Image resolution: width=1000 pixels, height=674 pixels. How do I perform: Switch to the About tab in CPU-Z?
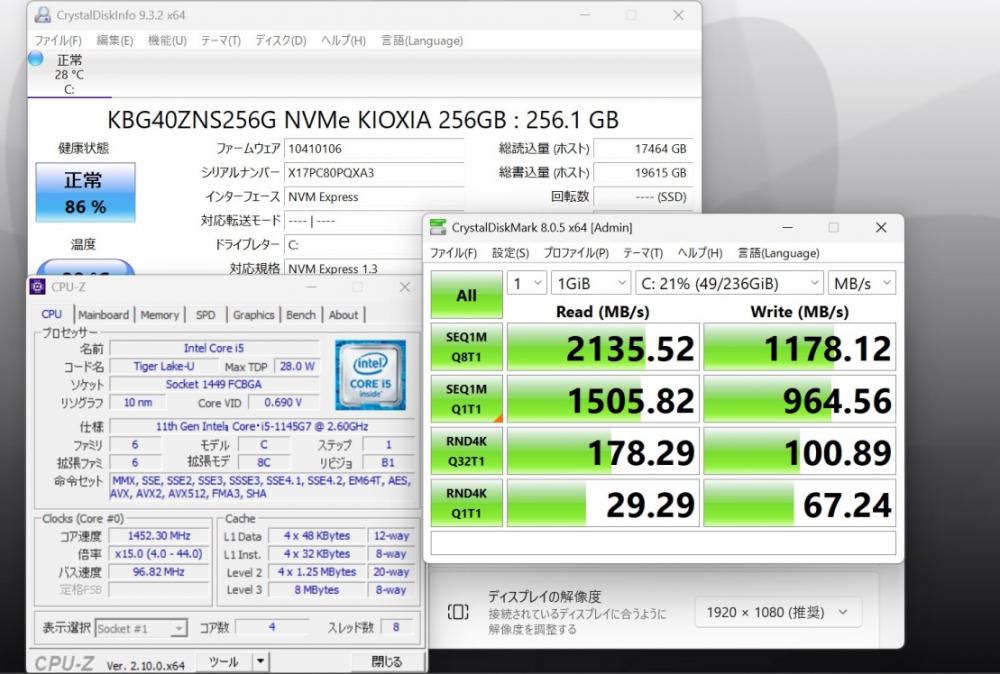tap(343, 314)
